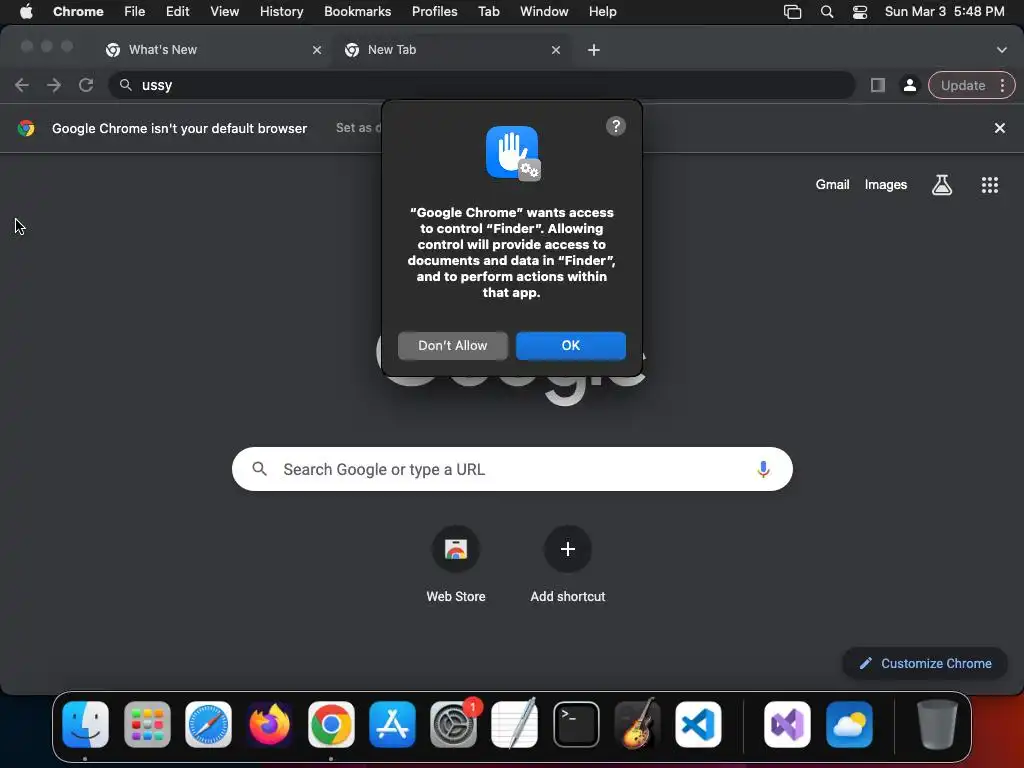Open the History menu
The height and width of the screenshot is (768, 1024).
(x=281, y=12)
